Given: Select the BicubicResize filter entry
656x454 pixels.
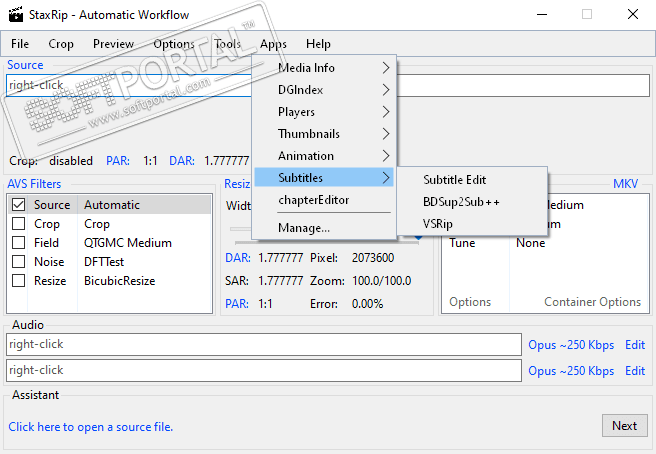Looking at the screenshot, I should pyautogui.click(x=120, y=281).
